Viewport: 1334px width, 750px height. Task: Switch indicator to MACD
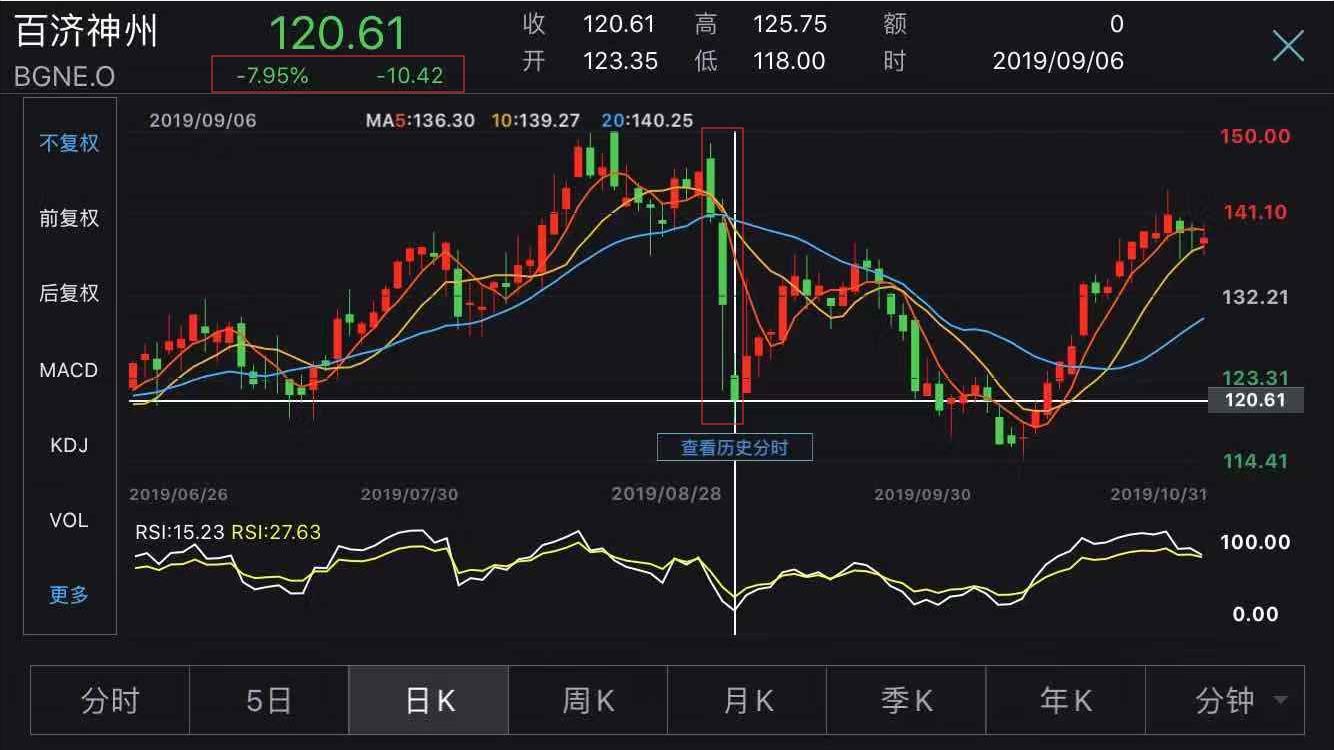[69, 370]
